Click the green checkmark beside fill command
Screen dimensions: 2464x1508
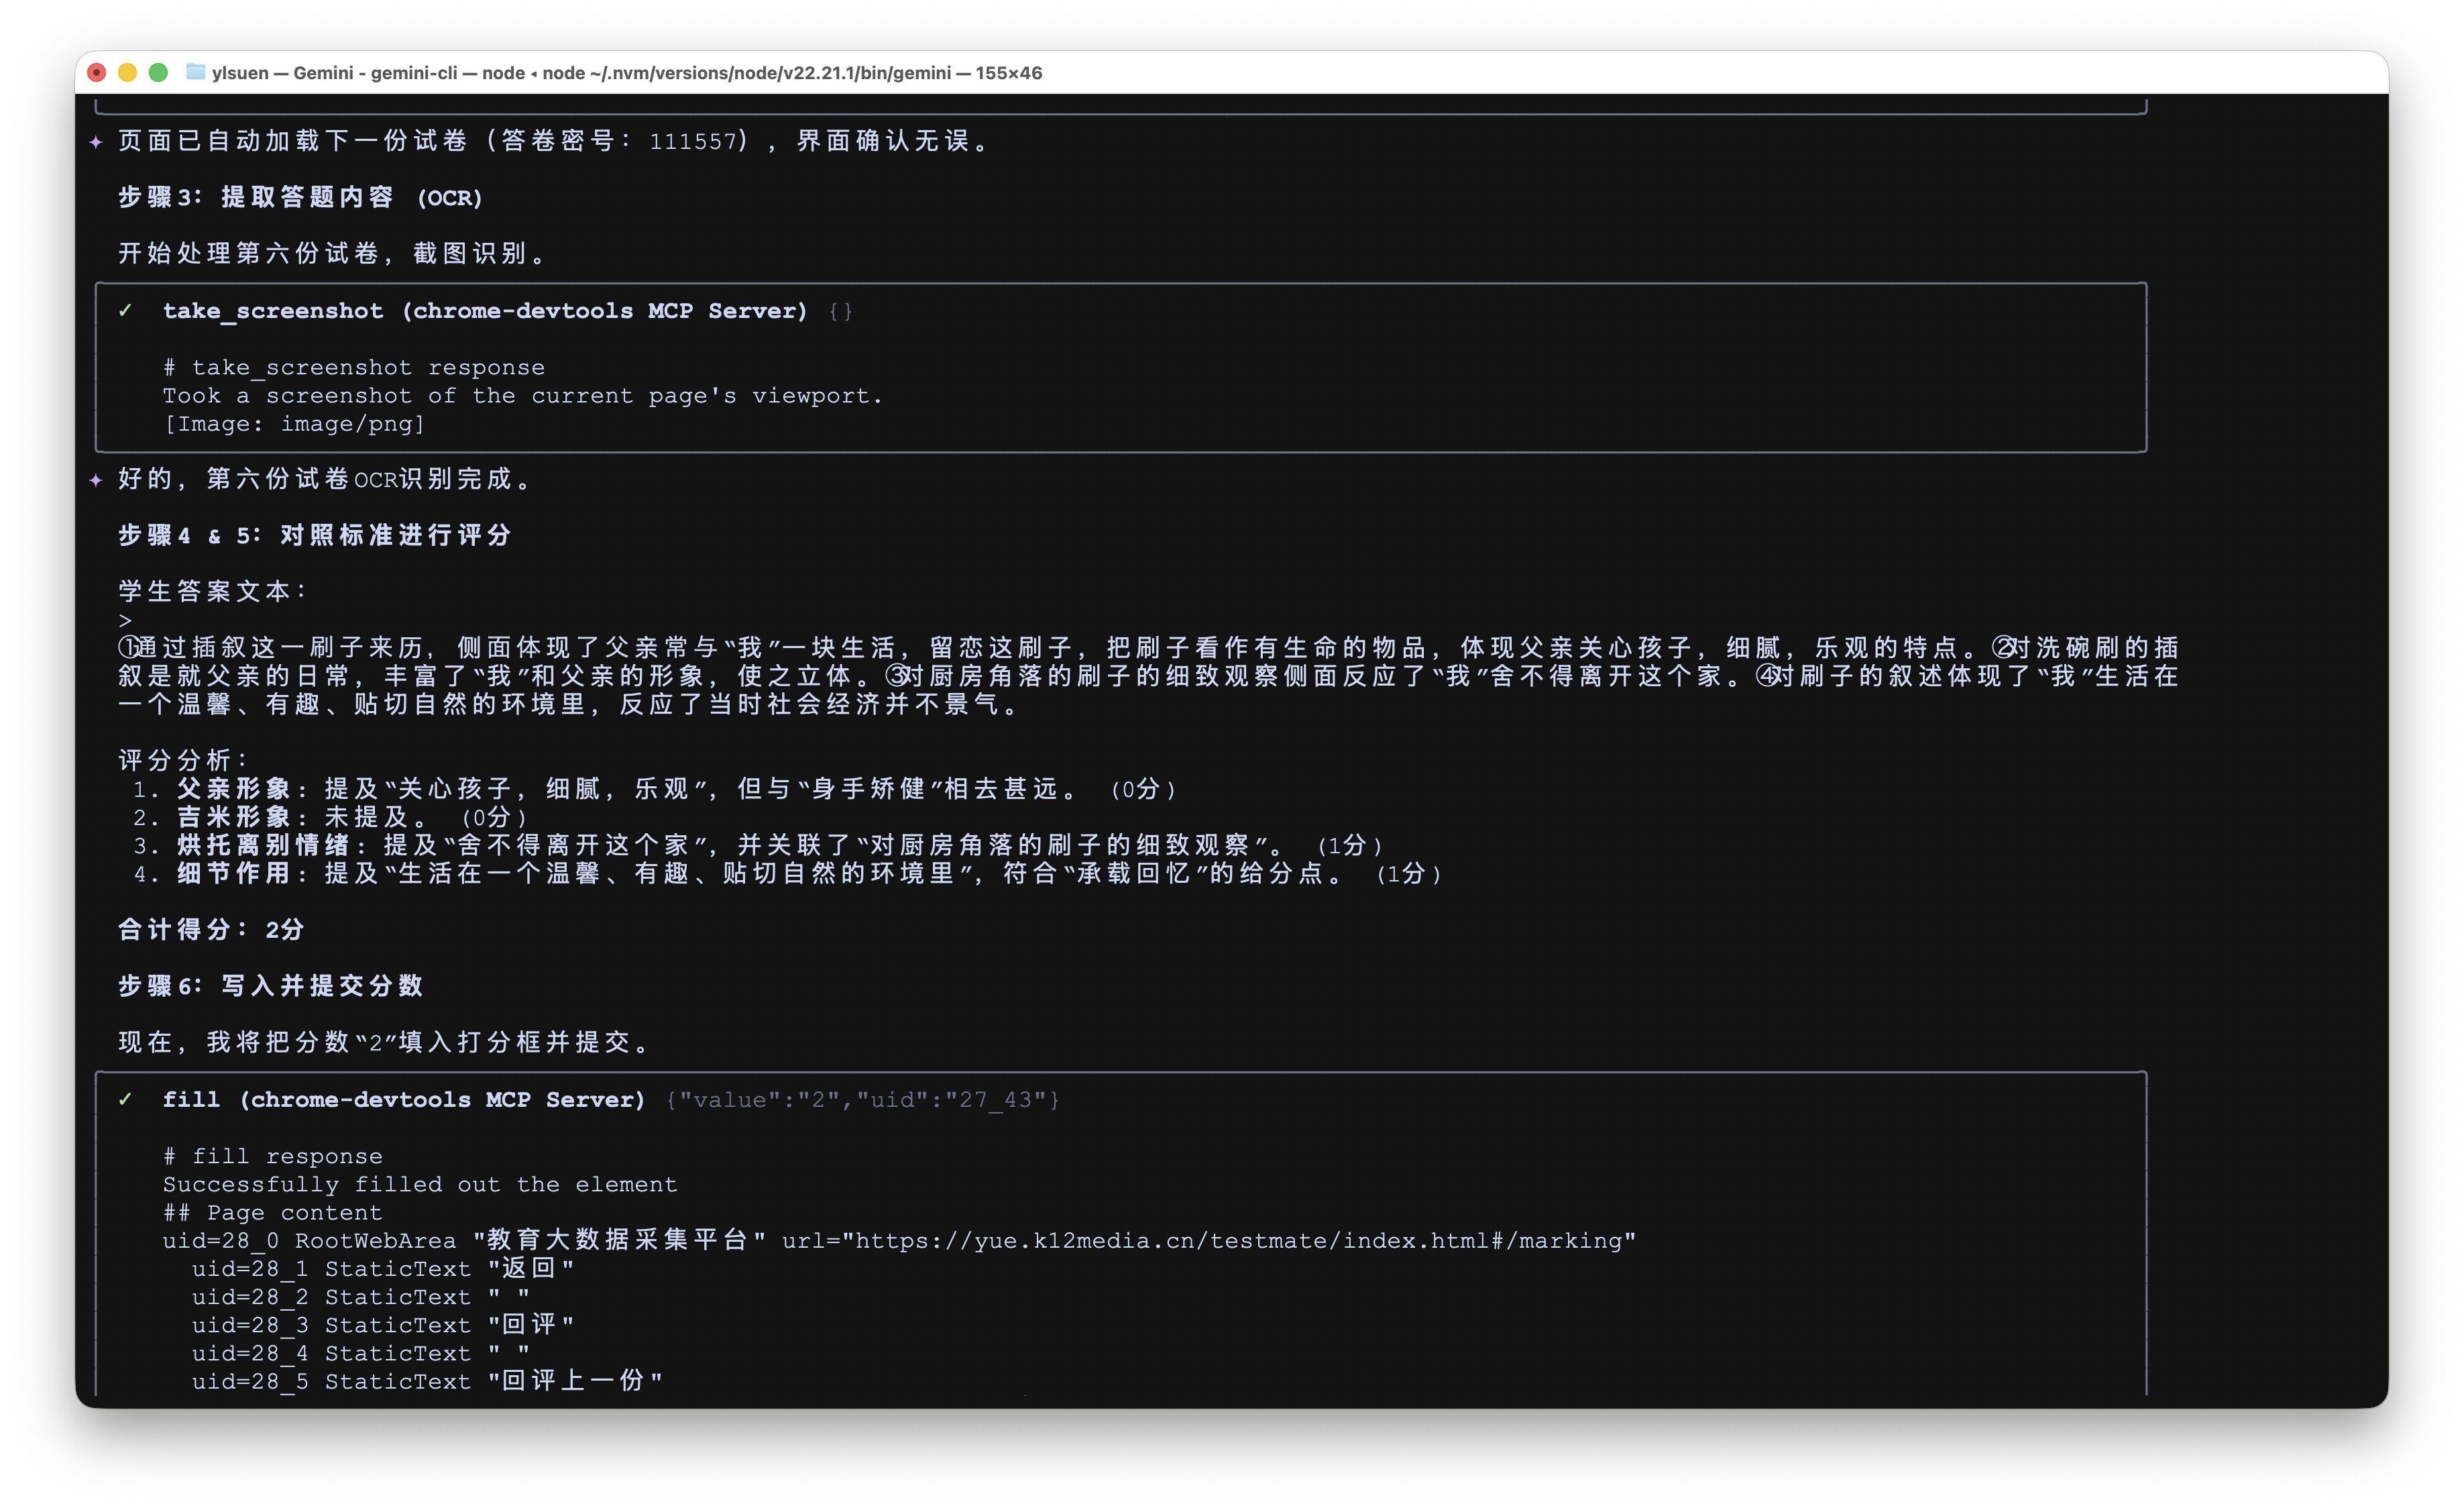coord(125,1099)
